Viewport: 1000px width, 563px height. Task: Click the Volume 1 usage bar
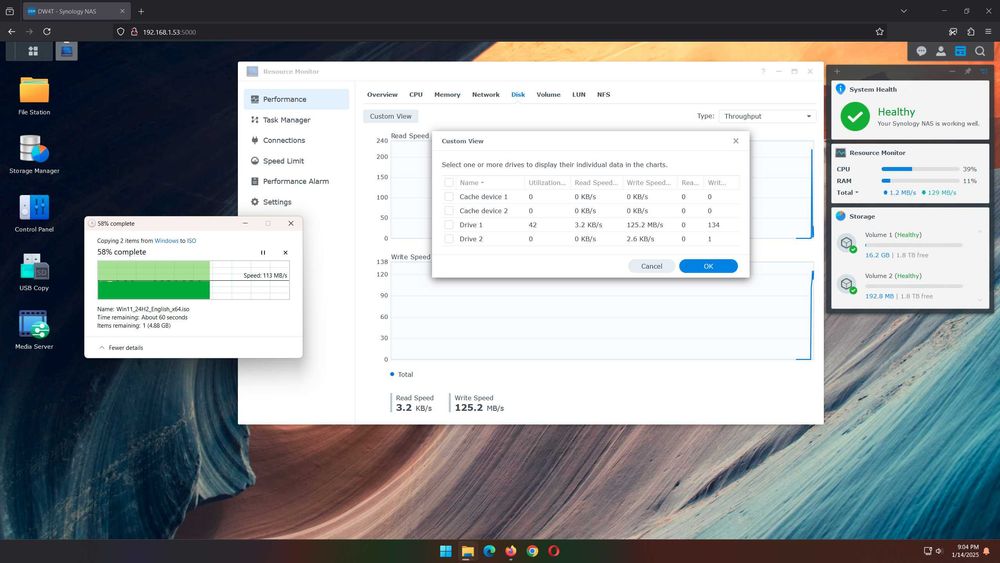click(x=913, y=245)
